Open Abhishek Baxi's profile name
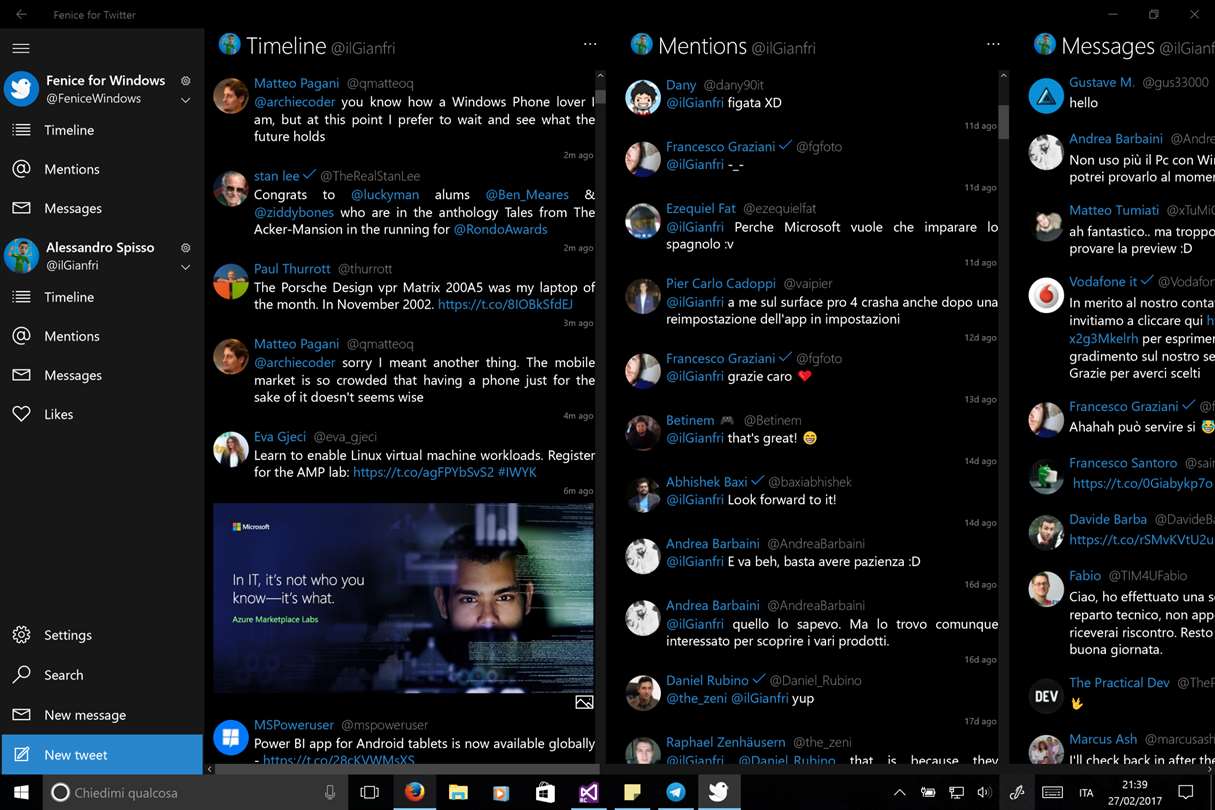Image resolution: width=1215 pixels, height=810 pixels. coord(708,482)
